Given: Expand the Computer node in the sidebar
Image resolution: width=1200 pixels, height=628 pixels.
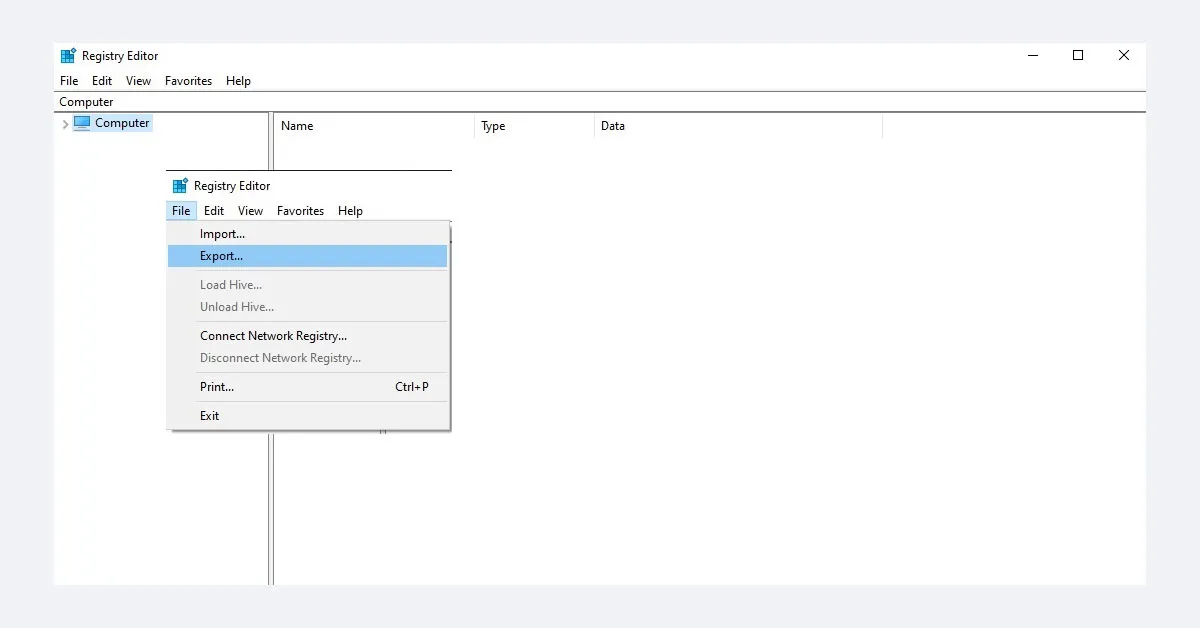Looking at the screenshot, I should 65,123.
